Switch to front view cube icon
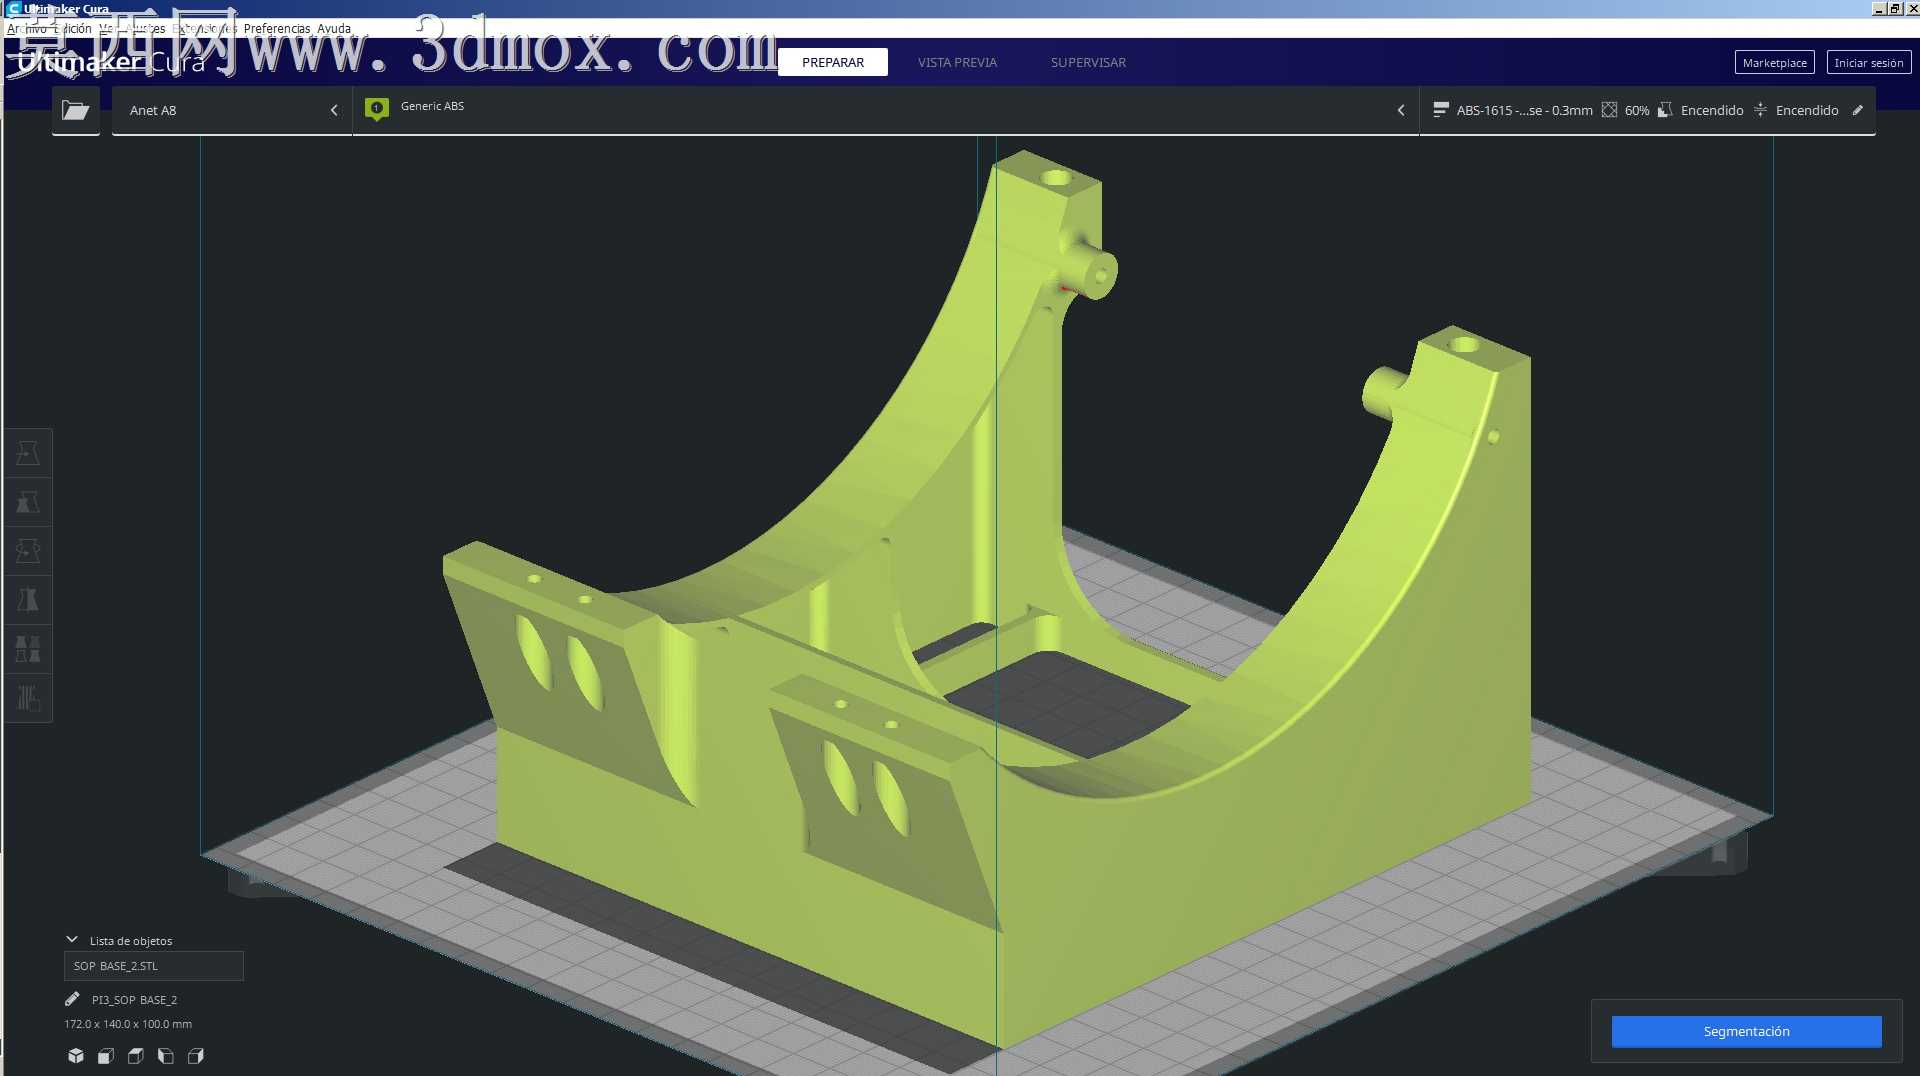Viewport: 1920px width, 1076px height. pos(106,1056)
